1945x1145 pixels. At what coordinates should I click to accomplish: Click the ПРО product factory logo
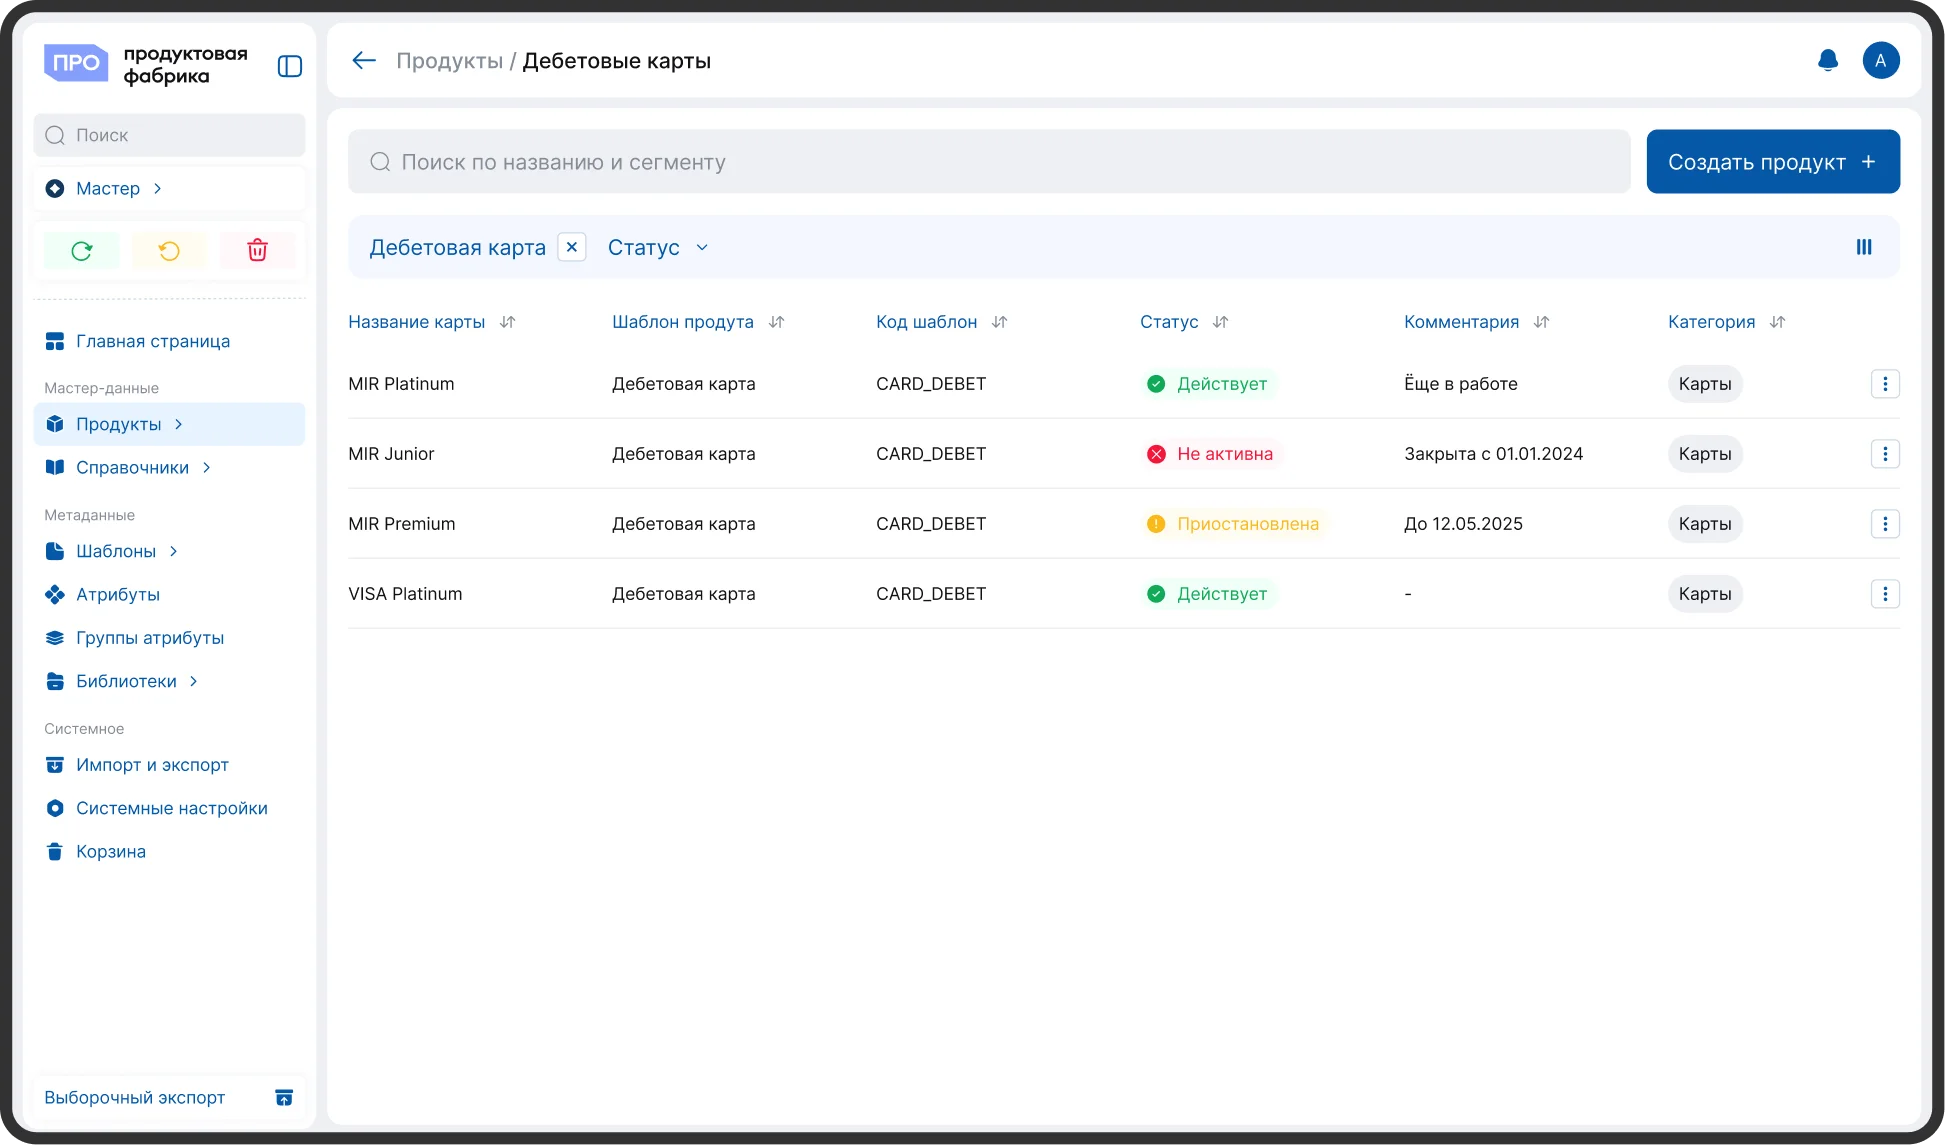[x=146, y=64]
